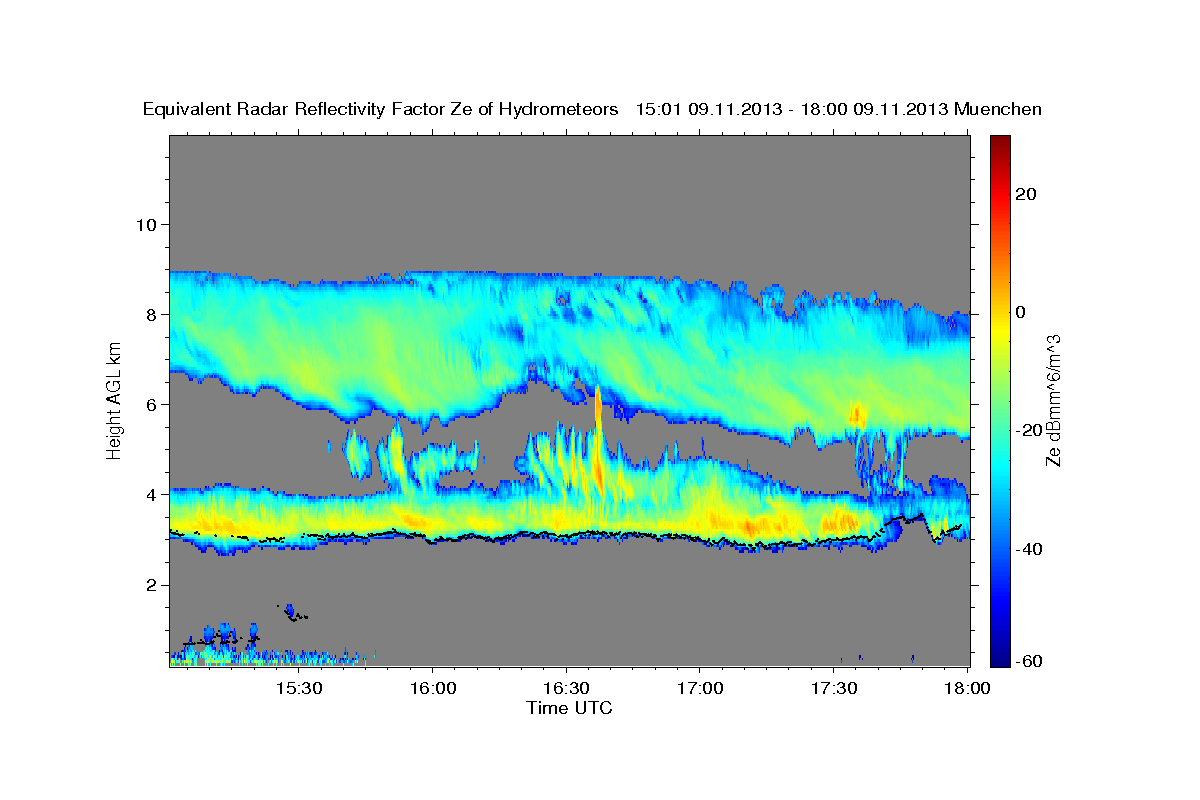Click the colorbar tick label -60

[x=1028, y=661]
